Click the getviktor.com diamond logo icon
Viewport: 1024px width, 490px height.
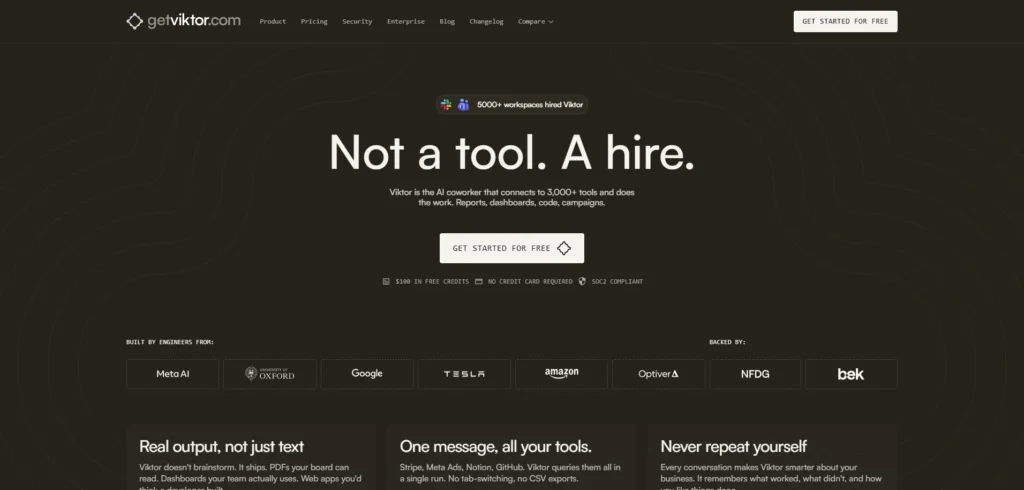tap(135, 21)
